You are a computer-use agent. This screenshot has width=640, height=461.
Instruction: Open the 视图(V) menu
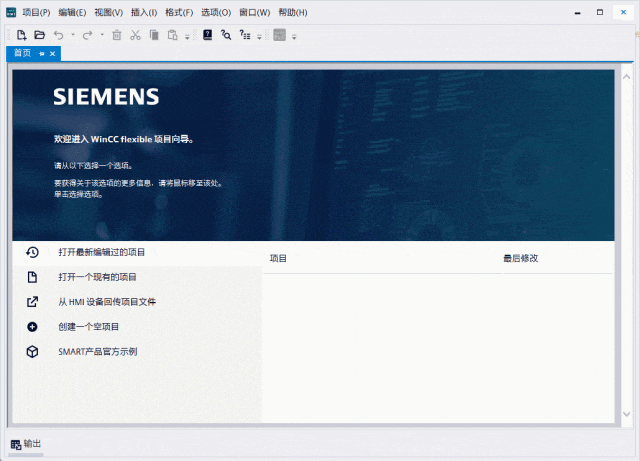pos(109,13)
